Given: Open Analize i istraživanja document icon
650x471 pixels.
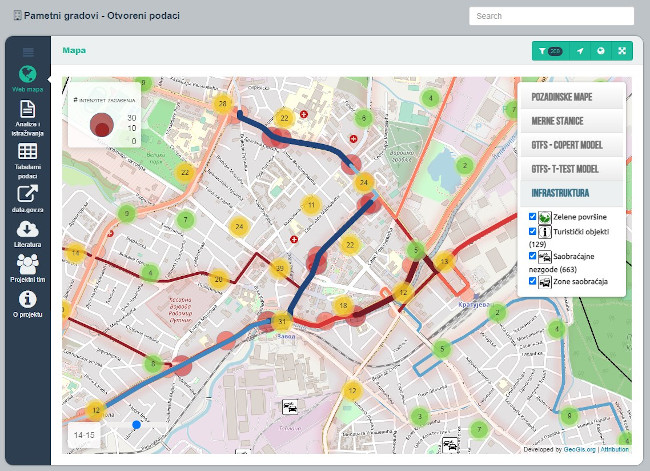Looking at the screenshot, I should [28, 111].
